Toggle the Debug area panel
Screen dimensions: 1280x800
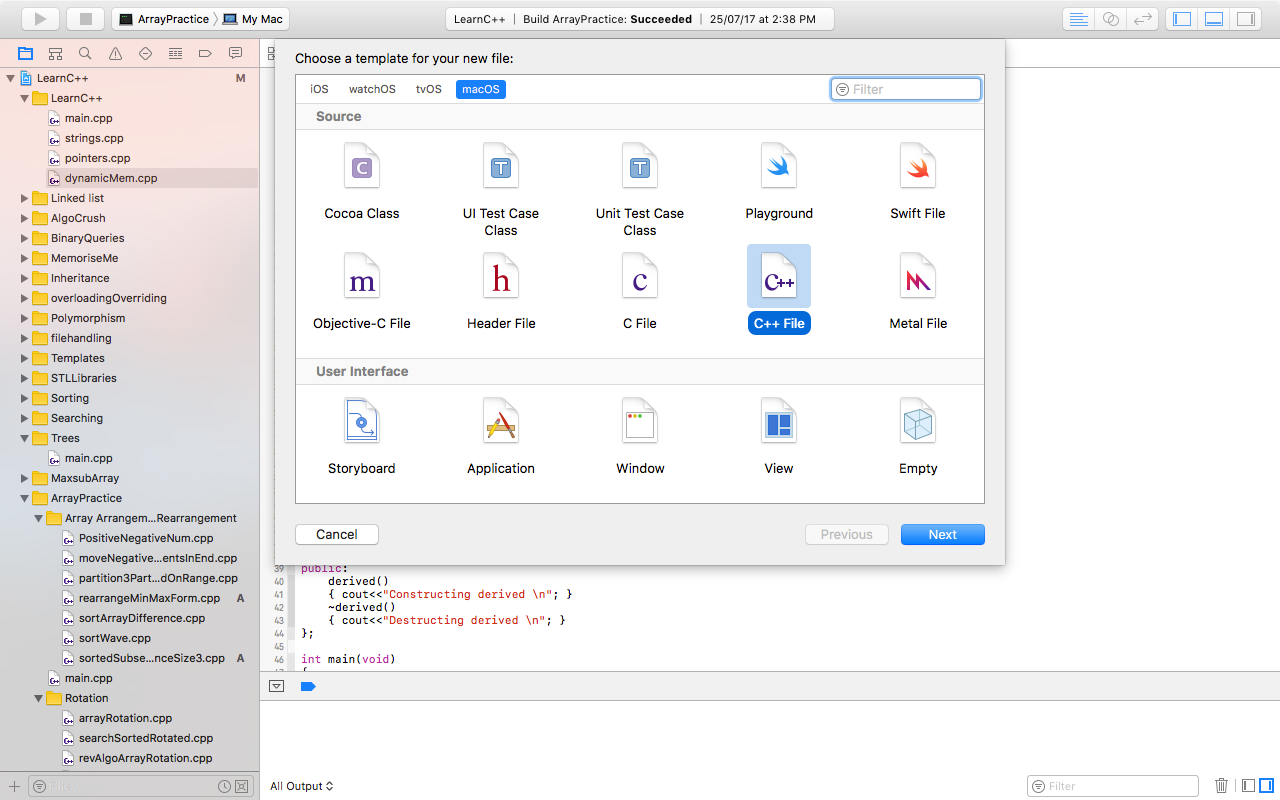click(x=1214, y=19)
